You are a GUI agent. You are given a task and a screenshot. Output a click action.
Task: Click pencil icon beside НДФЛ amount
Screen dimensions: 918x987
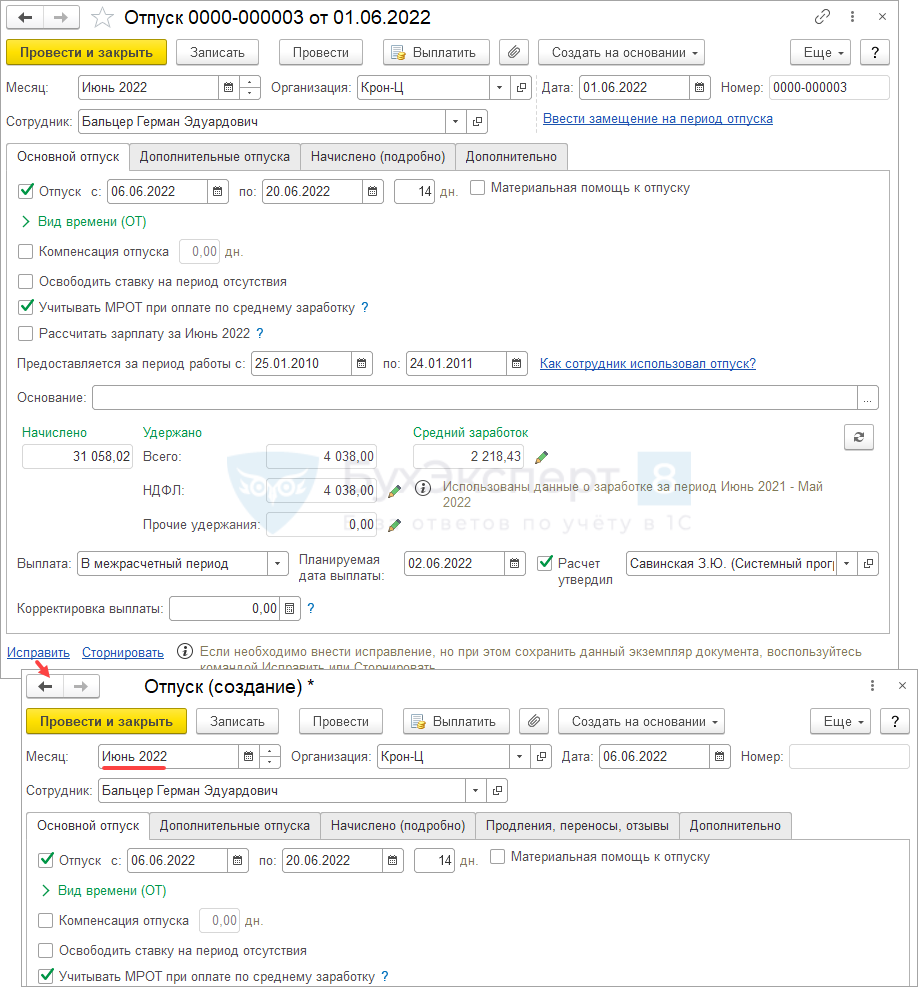point(395,490)
